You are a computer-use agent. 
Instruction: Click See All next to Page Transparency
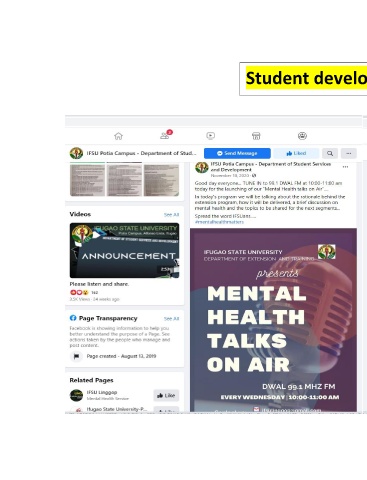(171, 319)
